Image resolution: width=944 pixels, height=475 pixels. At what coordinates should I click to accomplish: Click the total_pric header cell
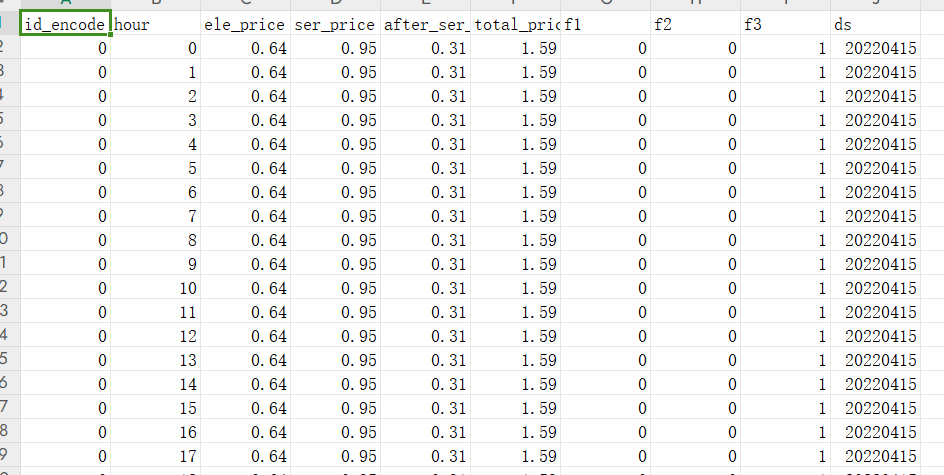(515, 24)
